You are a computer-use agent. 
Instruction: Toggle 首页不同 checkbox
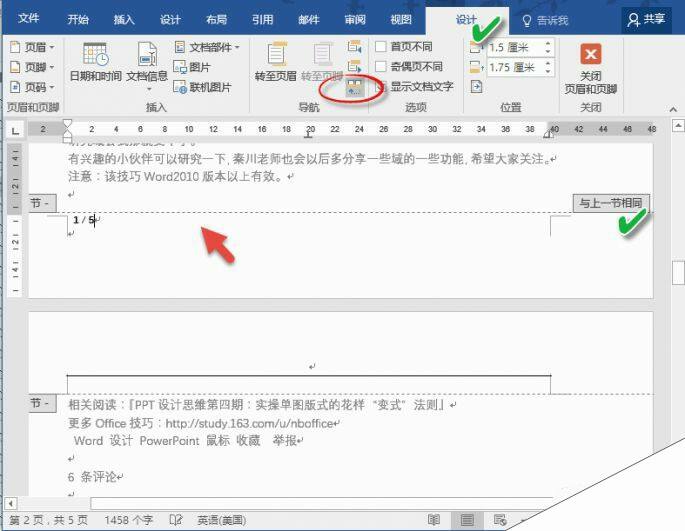point(381,46)
